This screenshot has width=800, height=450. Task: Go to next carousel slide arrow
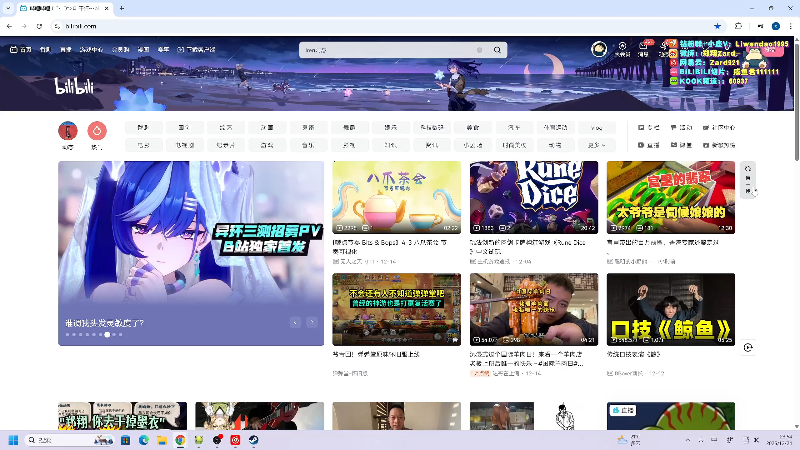pos(312,322)
